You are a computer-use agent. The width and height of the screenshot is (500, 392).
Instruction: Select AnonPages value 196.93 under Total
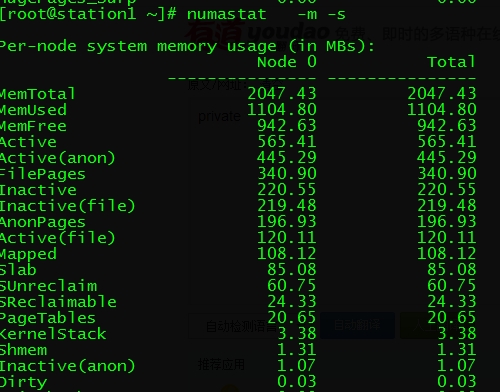pyautogui.click(x=447, y=222)
